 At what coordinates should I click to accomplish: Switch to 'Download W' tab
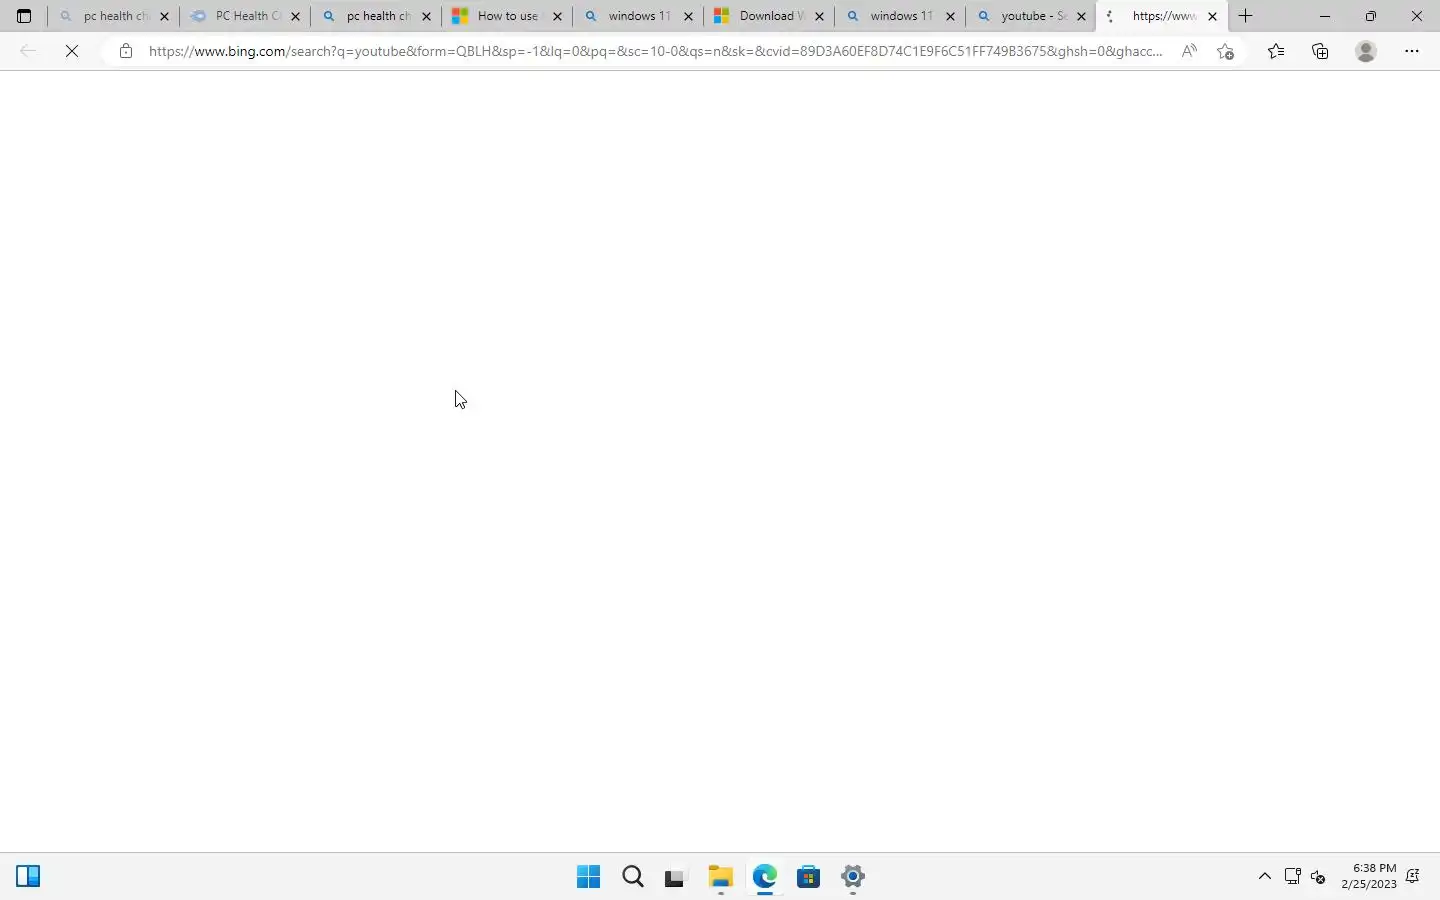769,16
